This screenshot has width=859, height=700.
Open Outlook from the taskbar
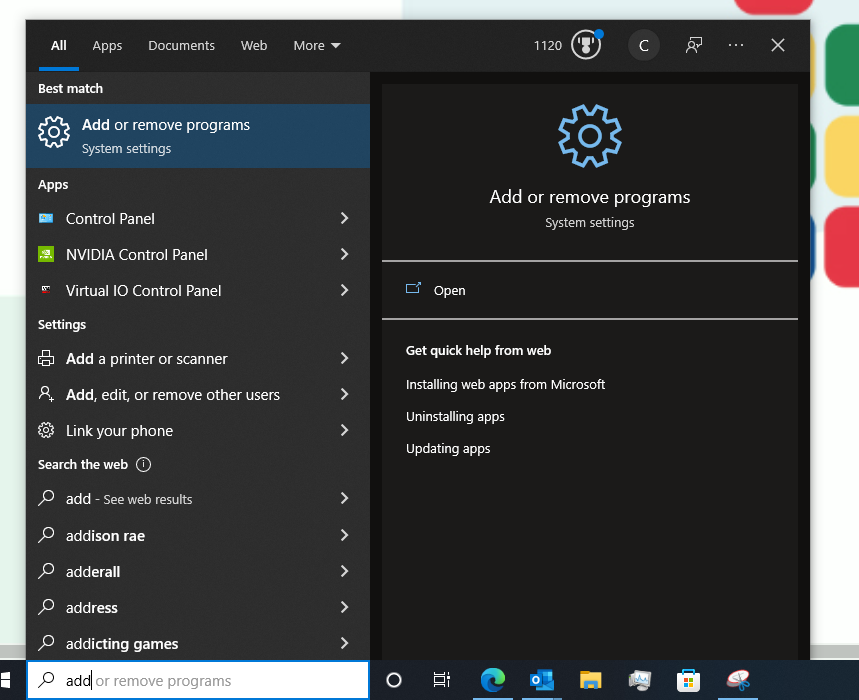(542, 680)
